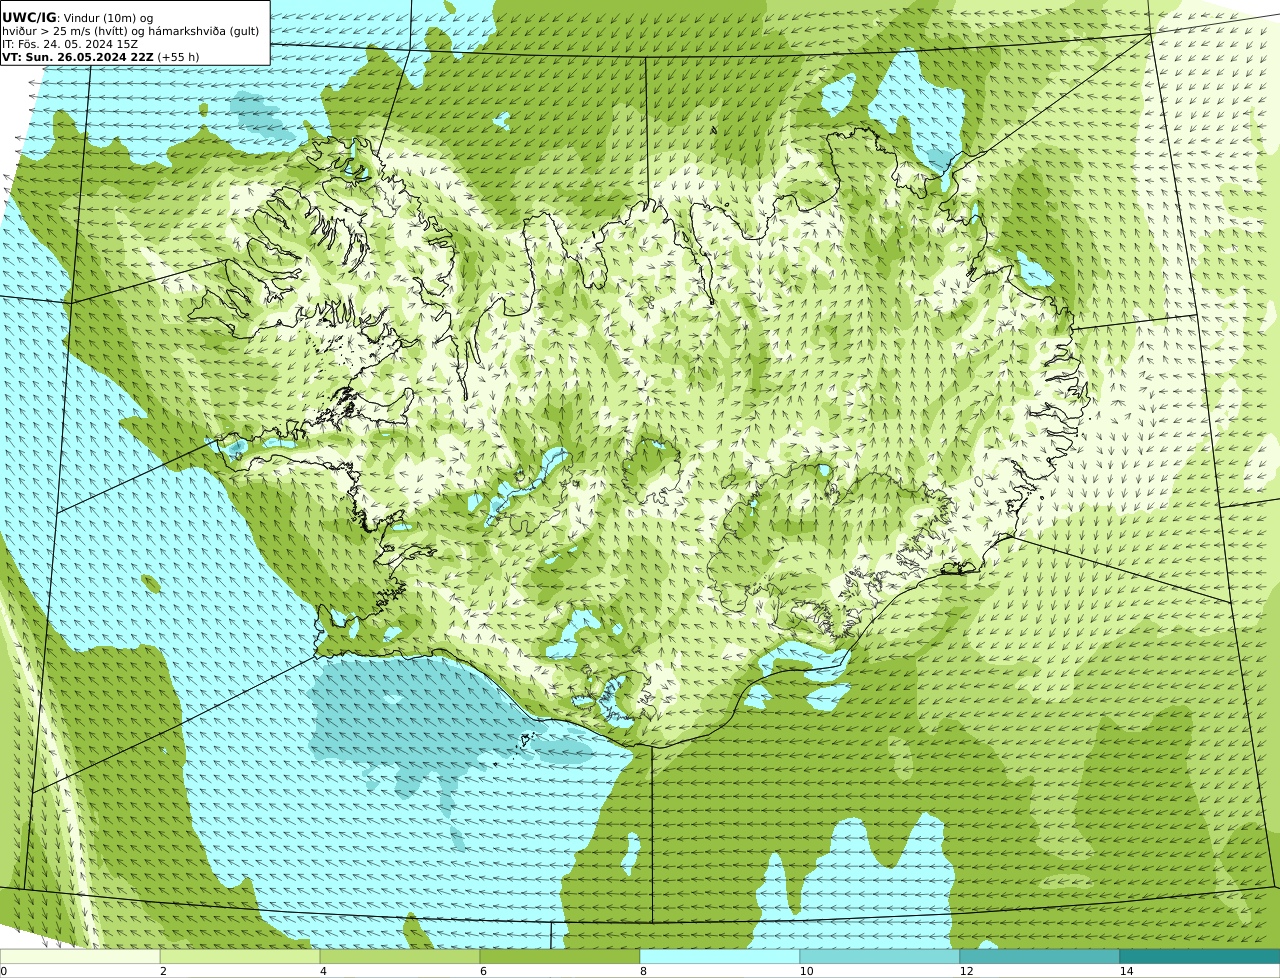Click the line 'VT: Sun. 26.05.2024 22Z (+55 h)'
The image size is (1280, 978).
[100, 57]
